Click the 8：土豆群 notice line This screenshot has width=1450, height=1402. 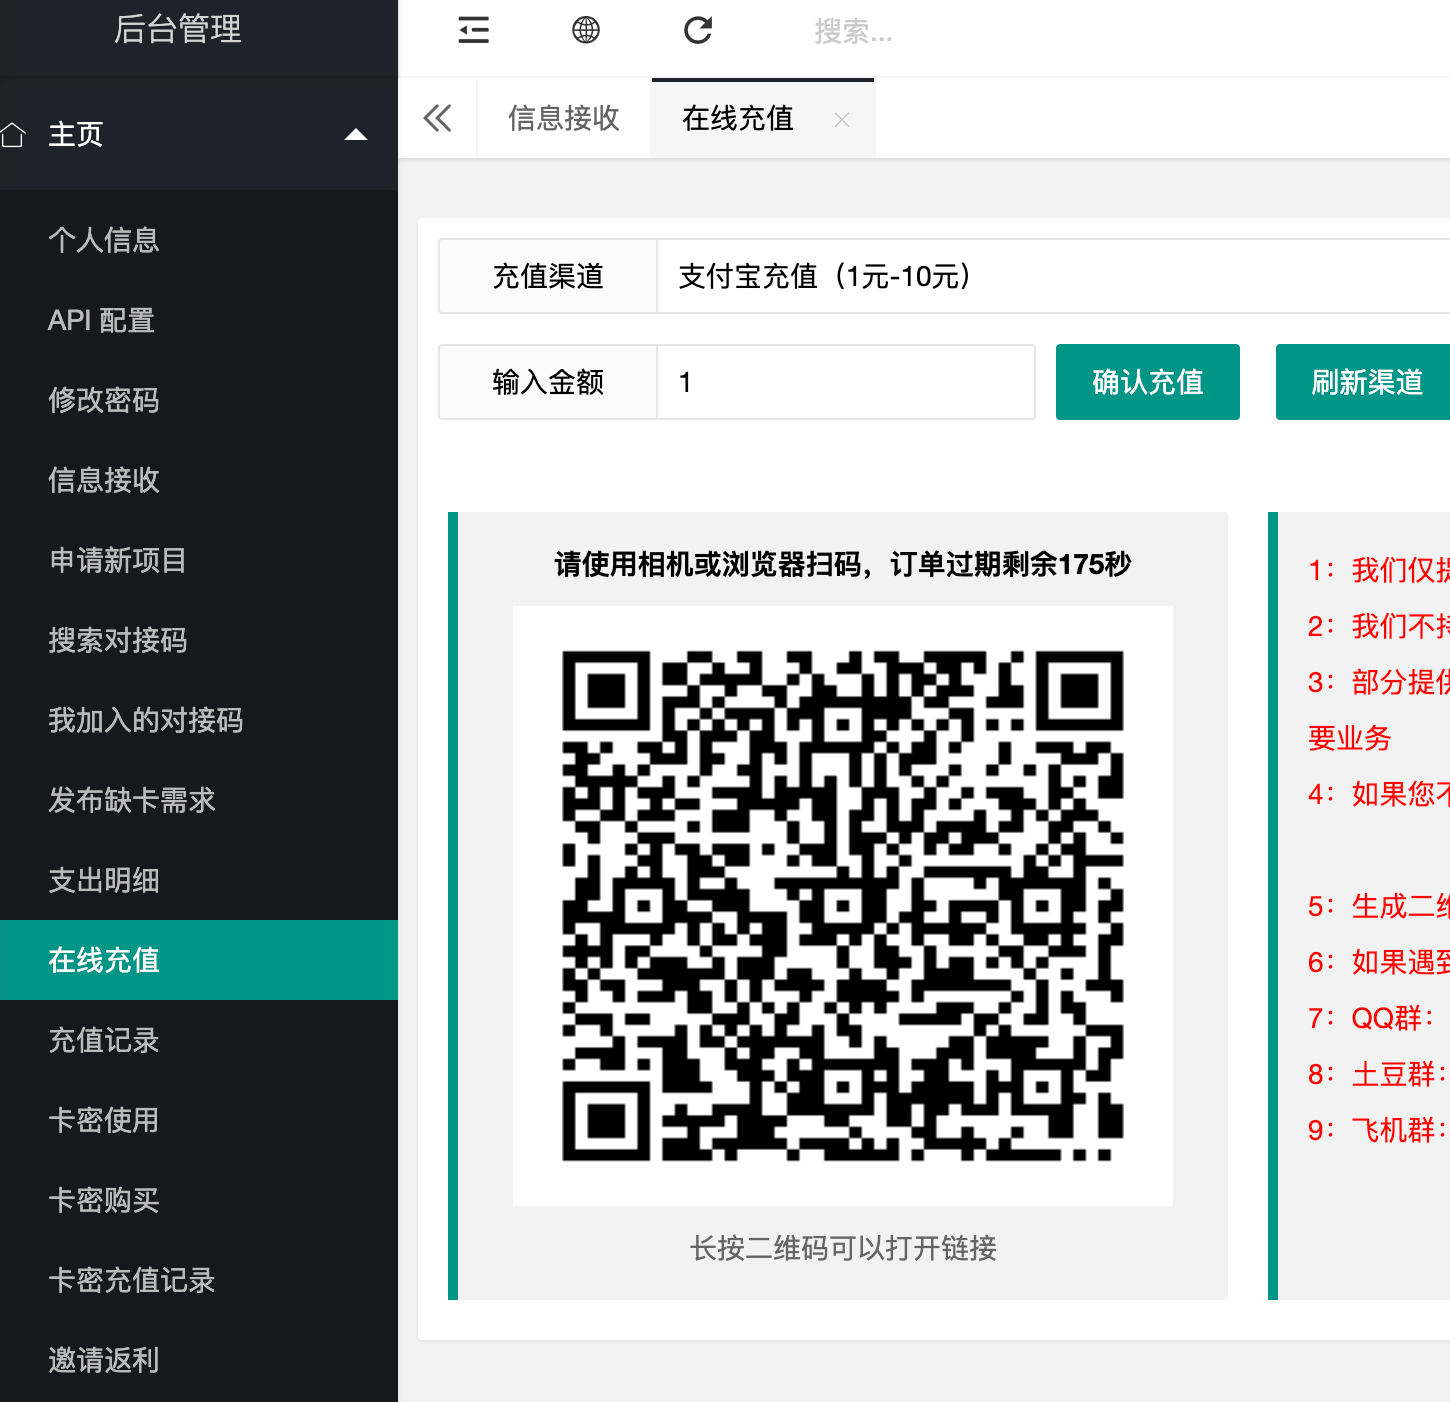click(x=1378, y=1074)
